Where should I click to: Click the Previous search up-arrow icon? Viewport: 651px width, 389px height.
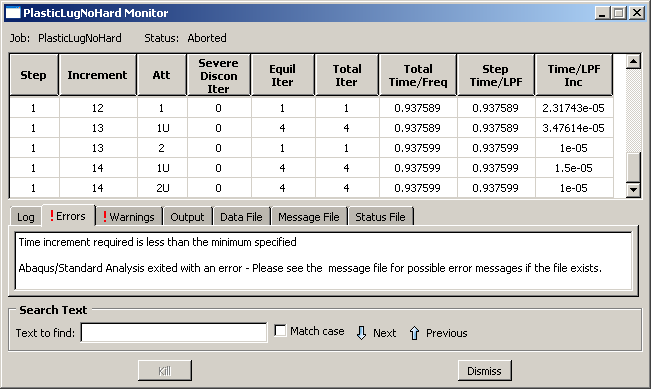click(414, 333)
